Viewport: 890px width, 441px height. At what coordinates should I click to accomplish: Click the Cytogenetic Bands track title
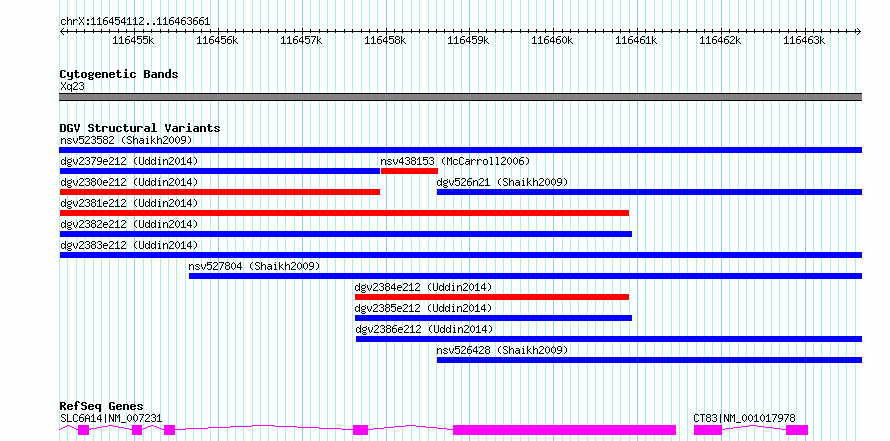119,74
